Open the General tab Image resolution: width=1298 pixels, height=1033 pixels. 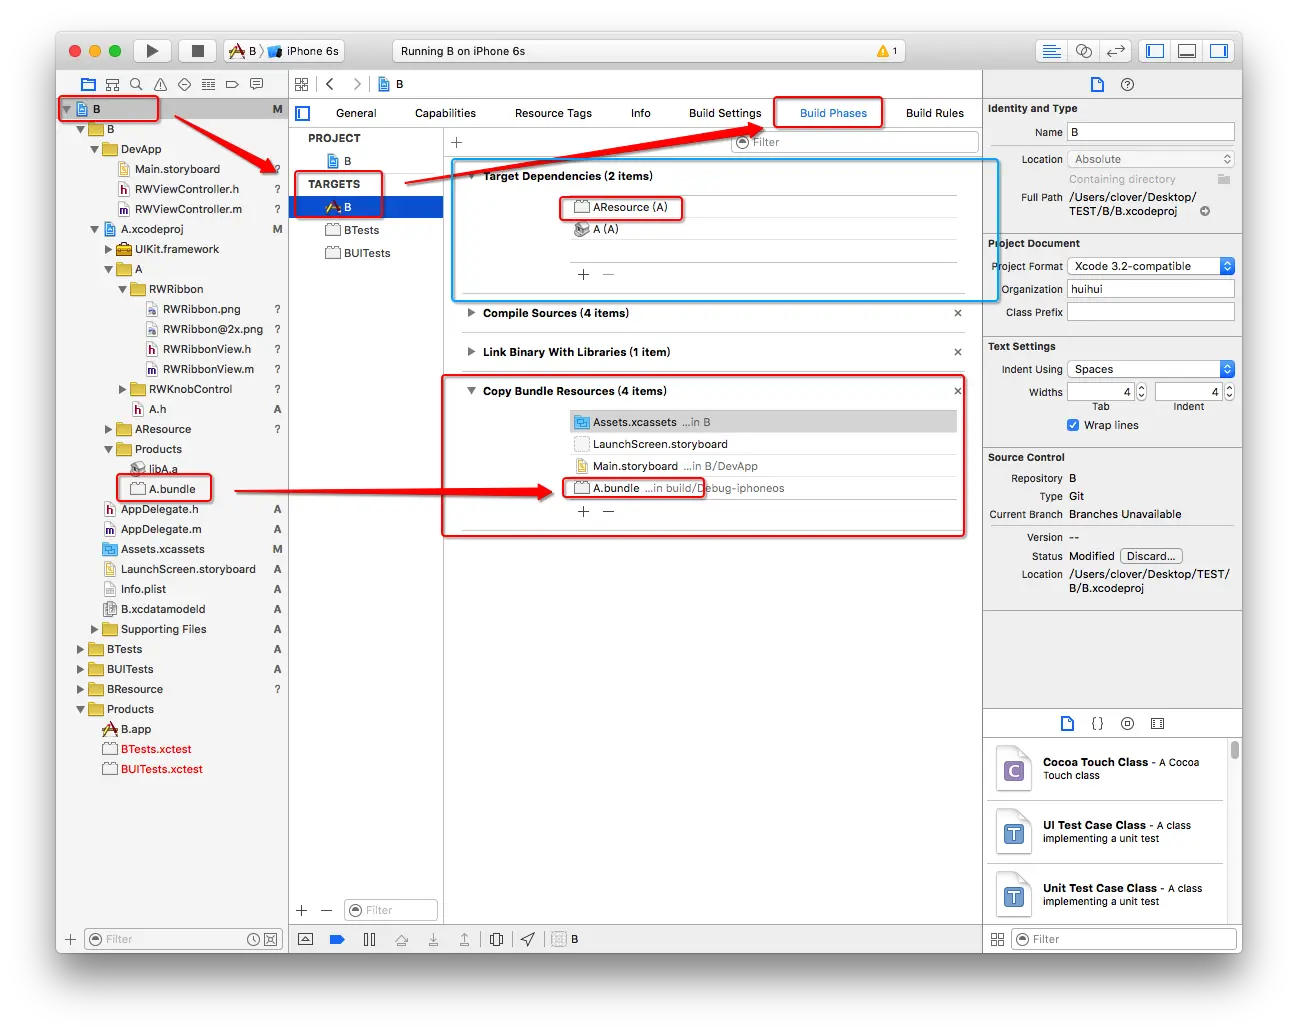click(x=356, y=114)
